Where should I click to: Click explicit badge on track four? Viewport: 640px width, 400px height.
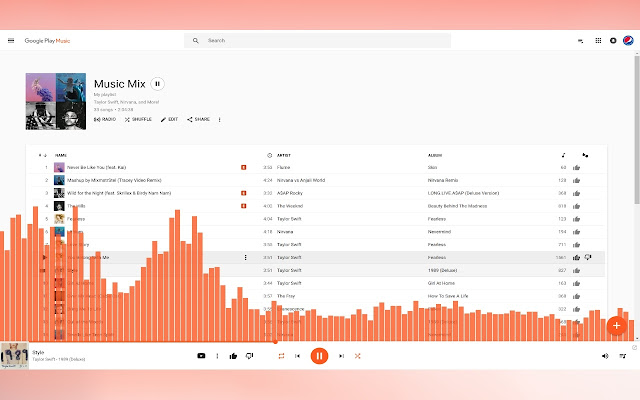[x=244, y=206]
